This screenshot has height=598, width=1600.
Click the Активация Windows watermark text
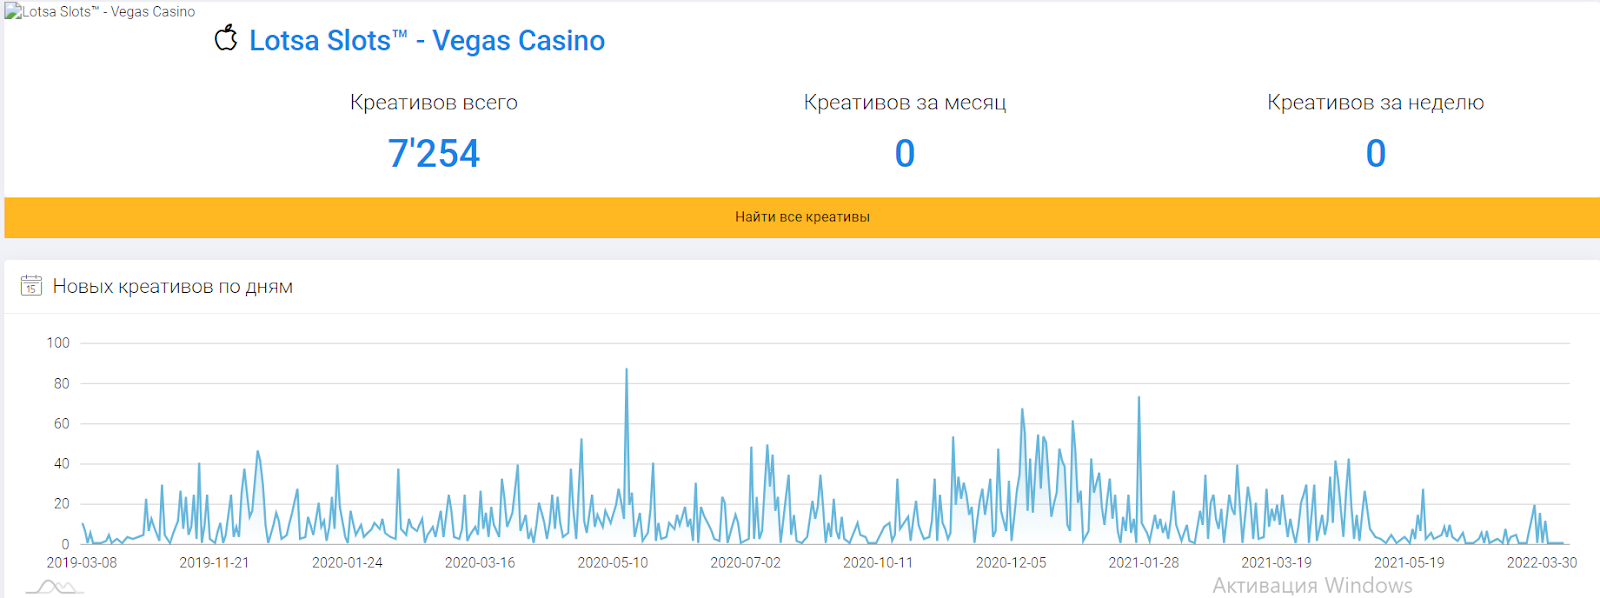(x=1312, y=585)
